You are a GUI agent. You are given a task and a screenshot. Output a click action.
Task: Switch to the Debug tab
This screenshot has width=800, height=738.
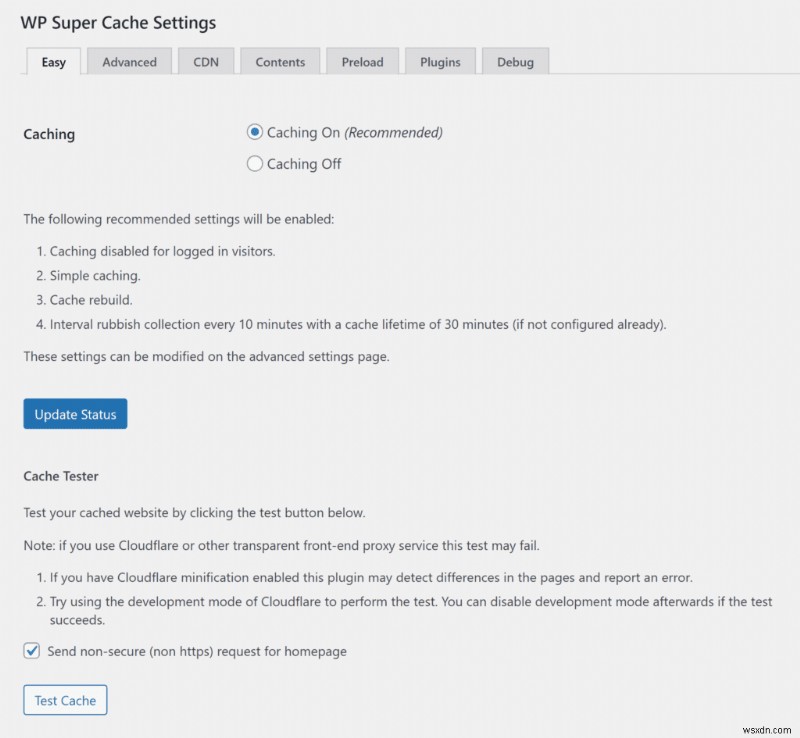[515, 61]
